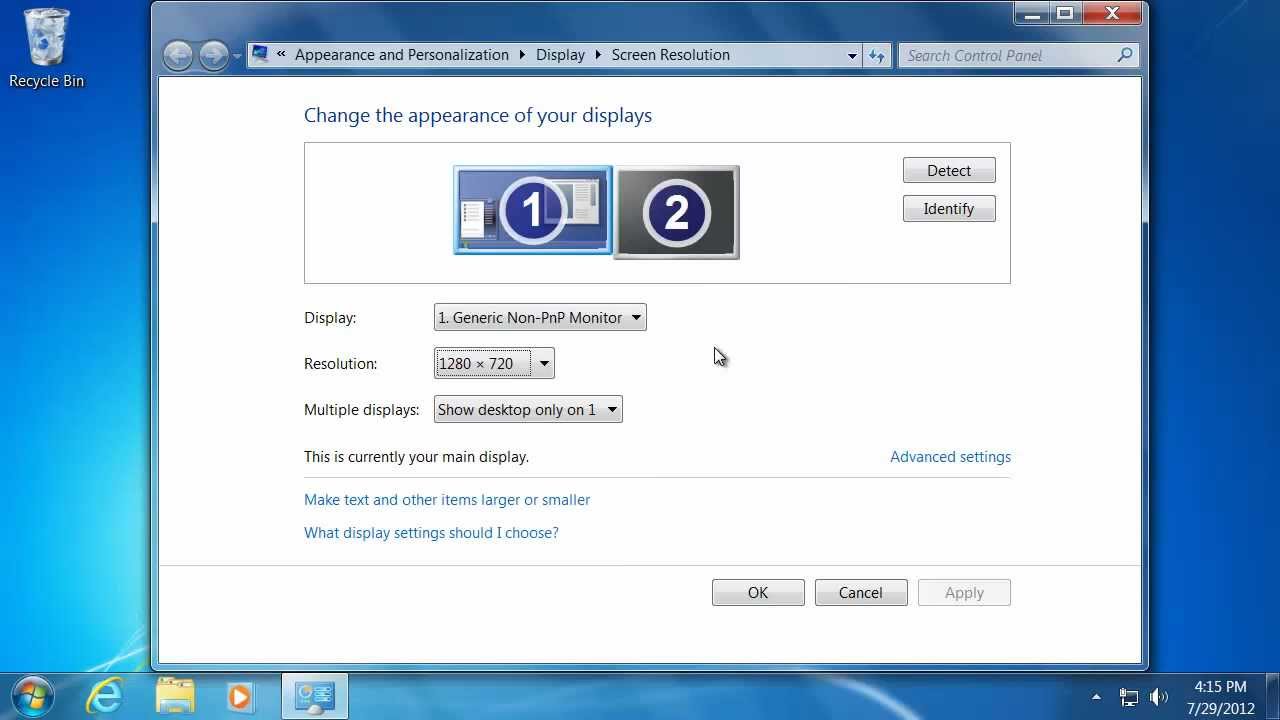
Task: Click the search magnifier icon
Action: (x=1125, y=55)
